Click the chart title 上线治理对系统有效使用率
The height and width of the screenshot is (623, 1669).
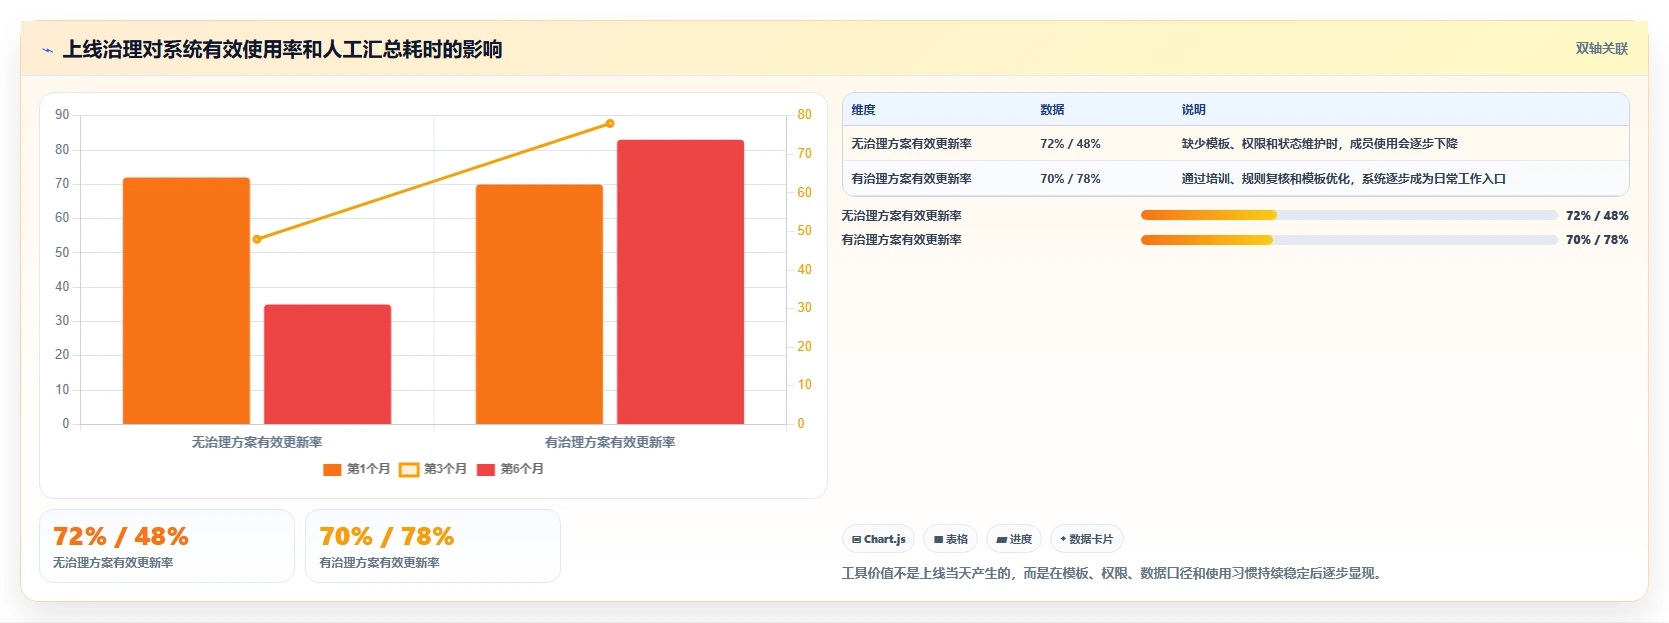283,50
